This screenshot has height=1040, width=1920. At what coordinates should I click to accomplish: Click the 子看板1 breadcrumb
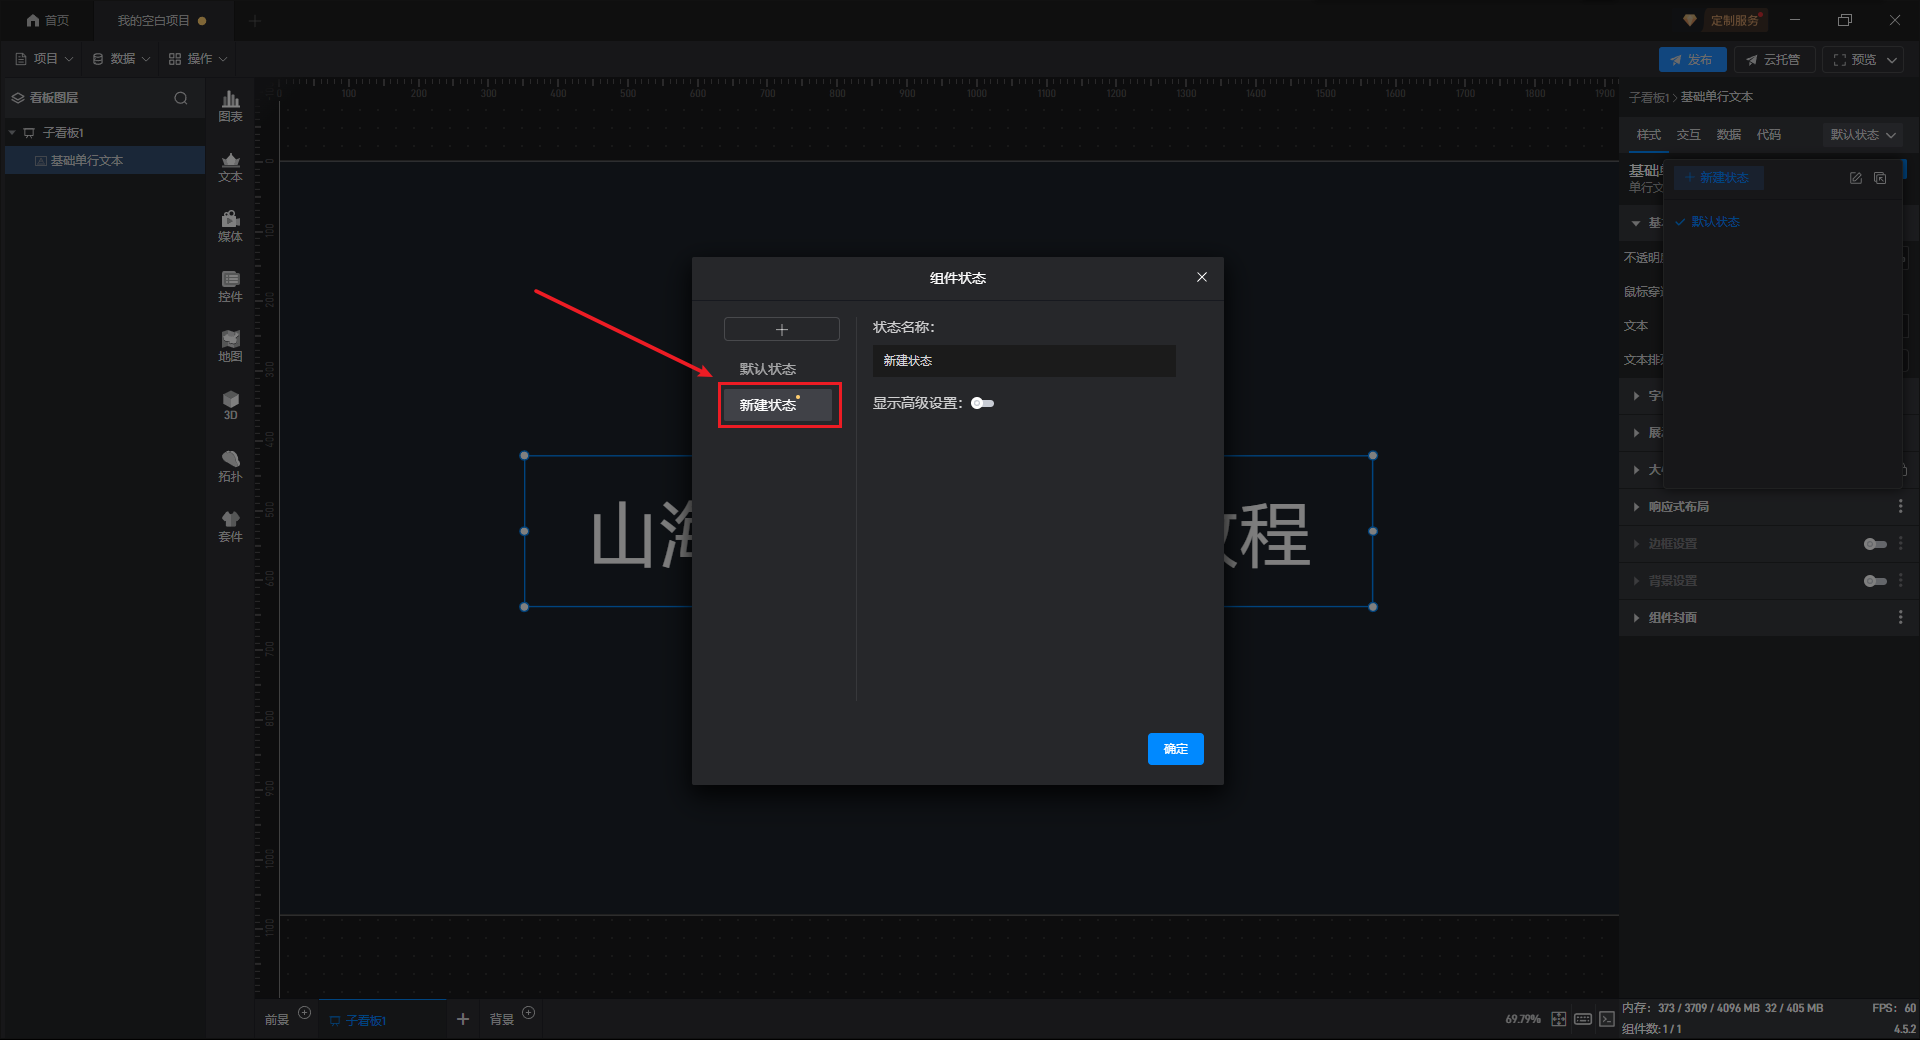coord(1648,97)
